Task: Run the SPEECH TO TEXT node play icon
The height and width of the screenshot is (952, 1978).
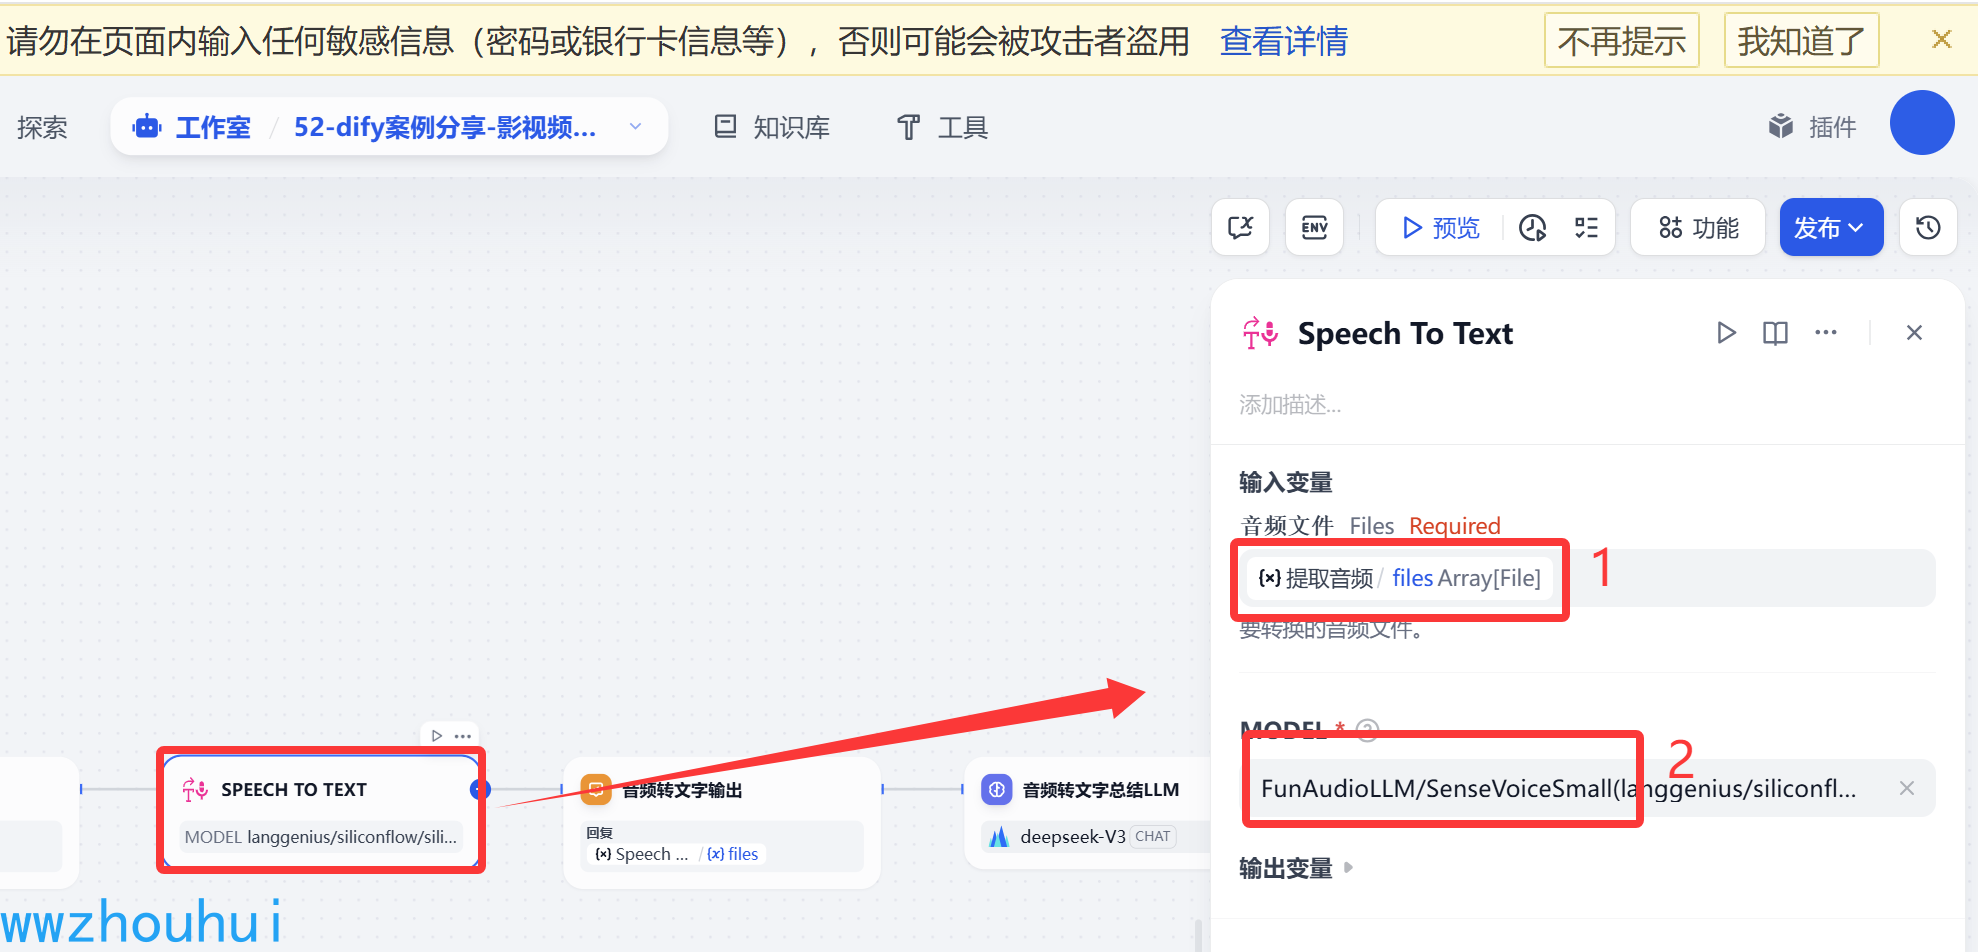Action: pos(437,736)
